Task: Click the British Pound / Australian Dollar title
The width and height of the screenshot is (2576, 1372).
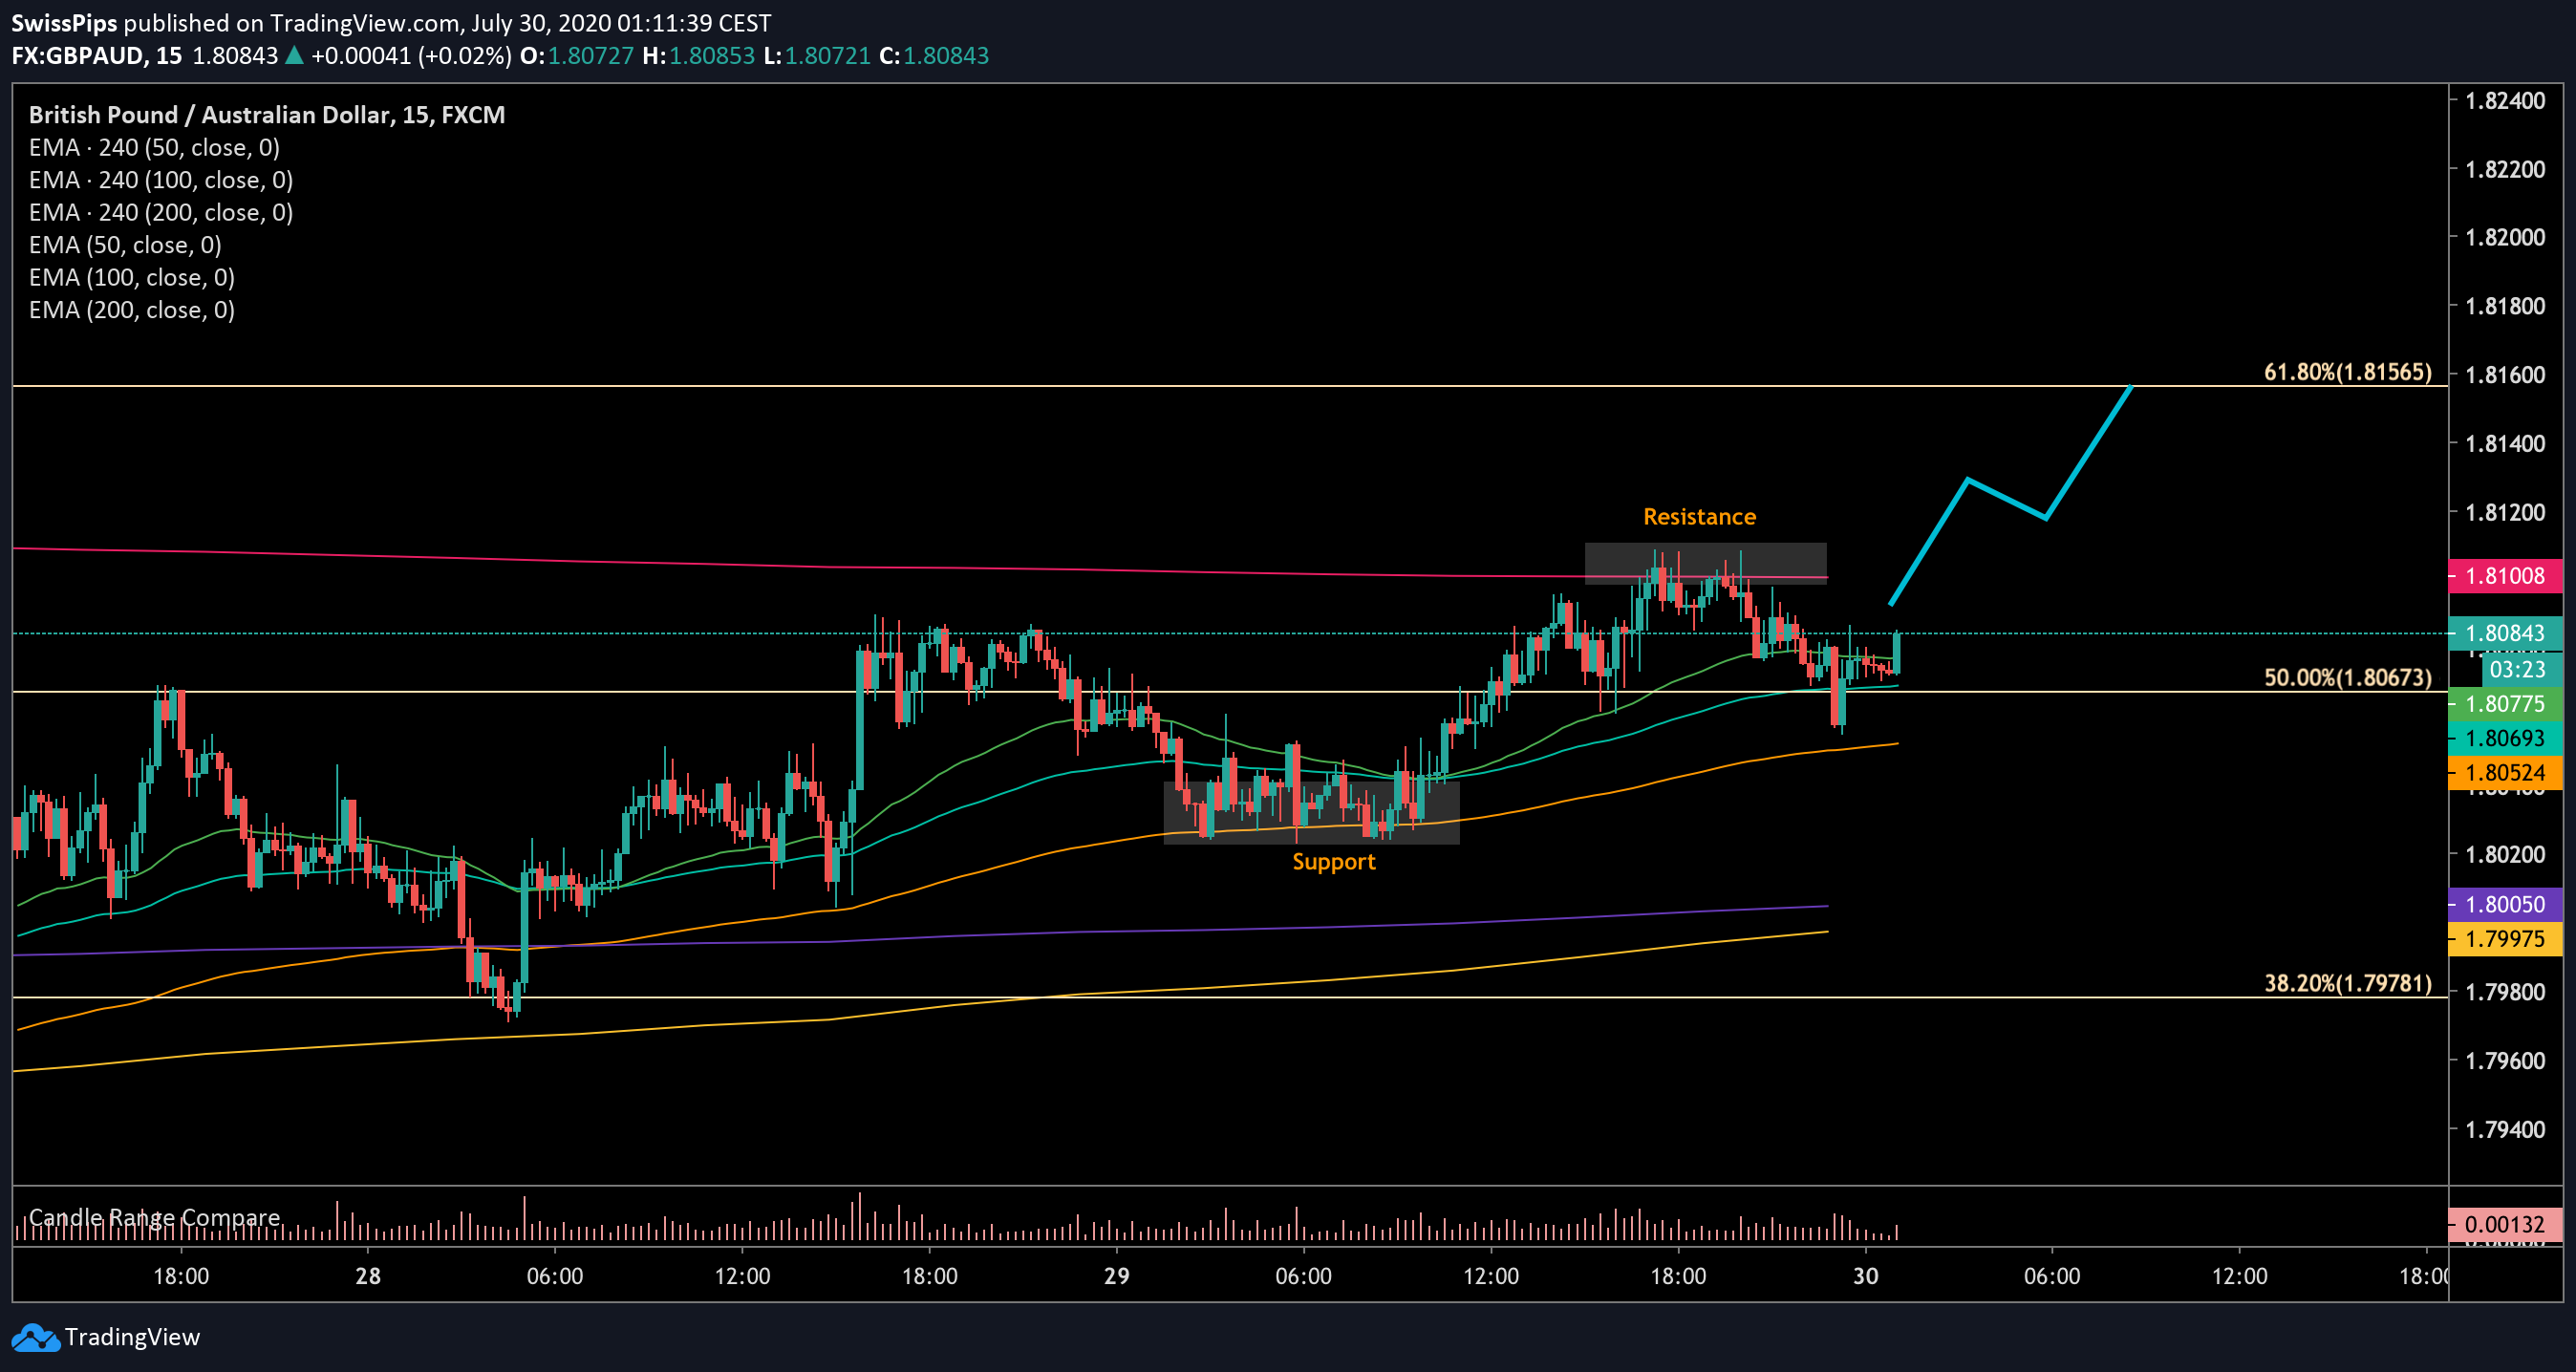Action: pos(266,115)
